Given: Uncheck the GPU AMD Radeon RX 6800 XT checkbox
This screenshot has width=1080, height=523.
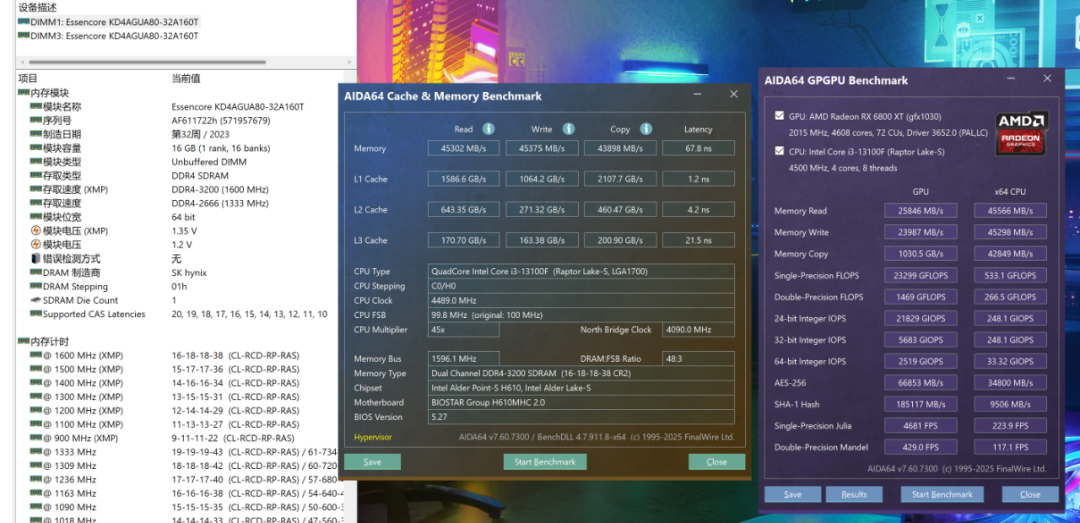Looking at the screenshot, I should pyautogui.click(x=778, y=116).
